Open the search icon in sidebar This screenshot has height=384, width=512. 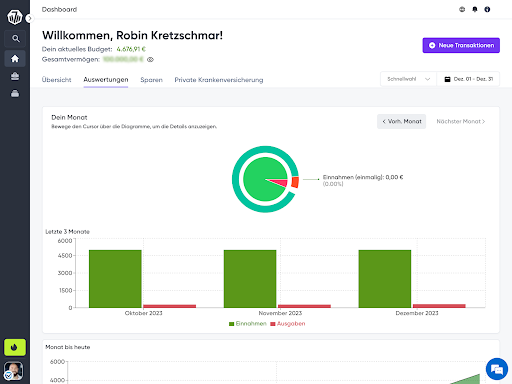tap(15, 39)
